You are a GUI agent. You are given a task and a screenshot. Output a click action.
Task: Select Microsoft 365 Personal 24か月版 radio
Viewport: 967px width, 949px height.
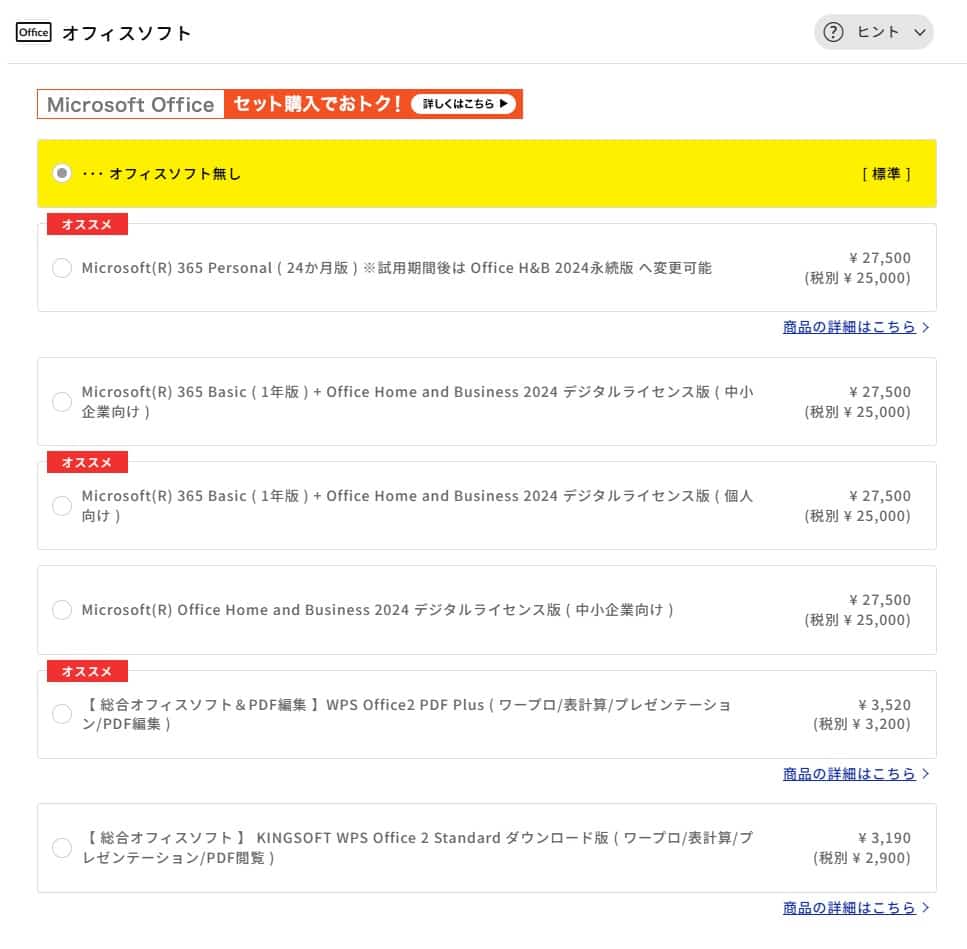point(62,268)
